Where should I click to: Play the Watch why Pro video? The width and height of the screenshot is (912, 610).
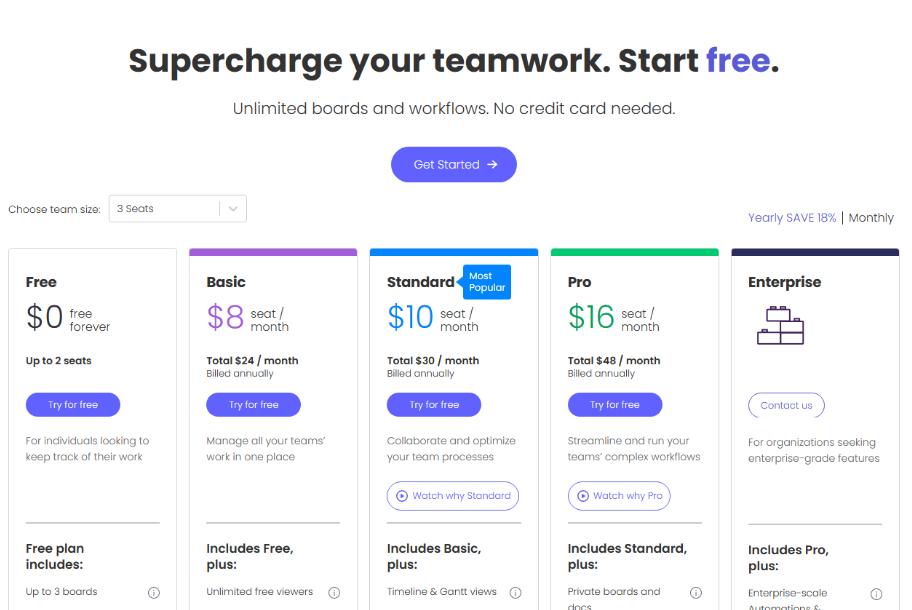tap(619, 496)
